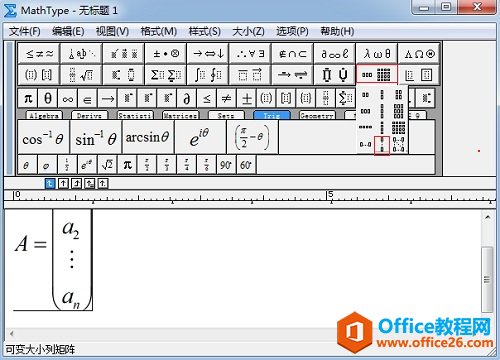Switch to the Matrices tab
Viewport: 500px width, 360px height.
(x=180, y=115)
